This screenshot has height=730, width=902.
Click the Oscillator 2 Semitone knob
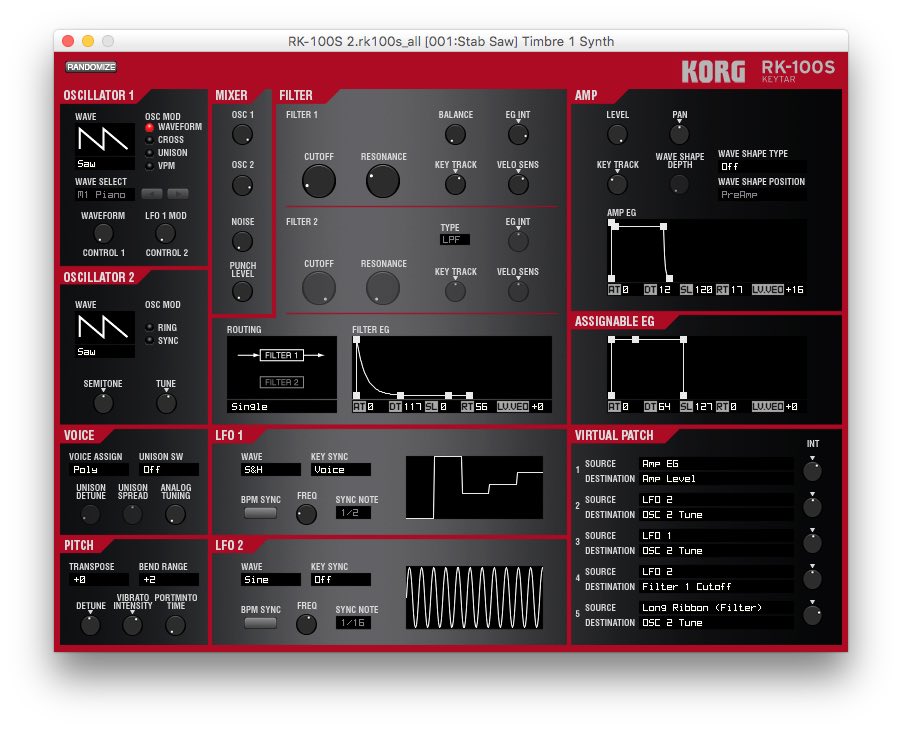tap(103, 403)
